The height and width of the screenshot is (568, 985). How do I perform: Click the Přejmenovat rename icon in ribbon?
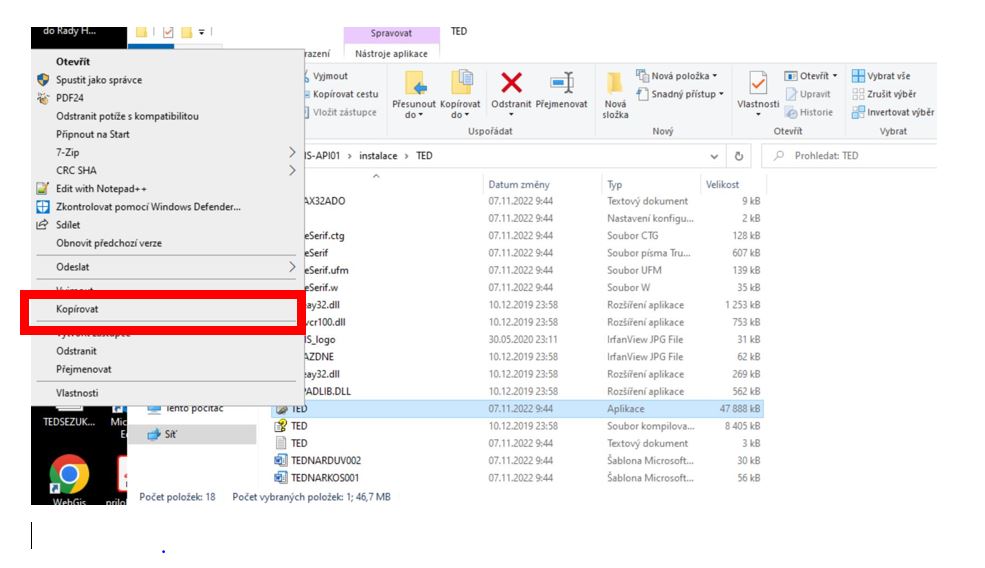point(561,82)
